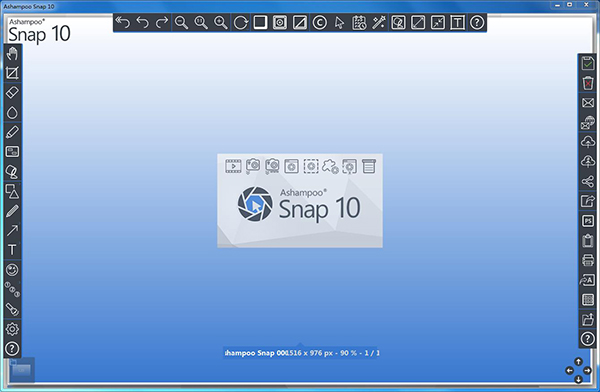Click the captured Snap 10 image on canvas
Image resolution: width=600 pixels, height=392 pixels.
(x=300, y=201)
